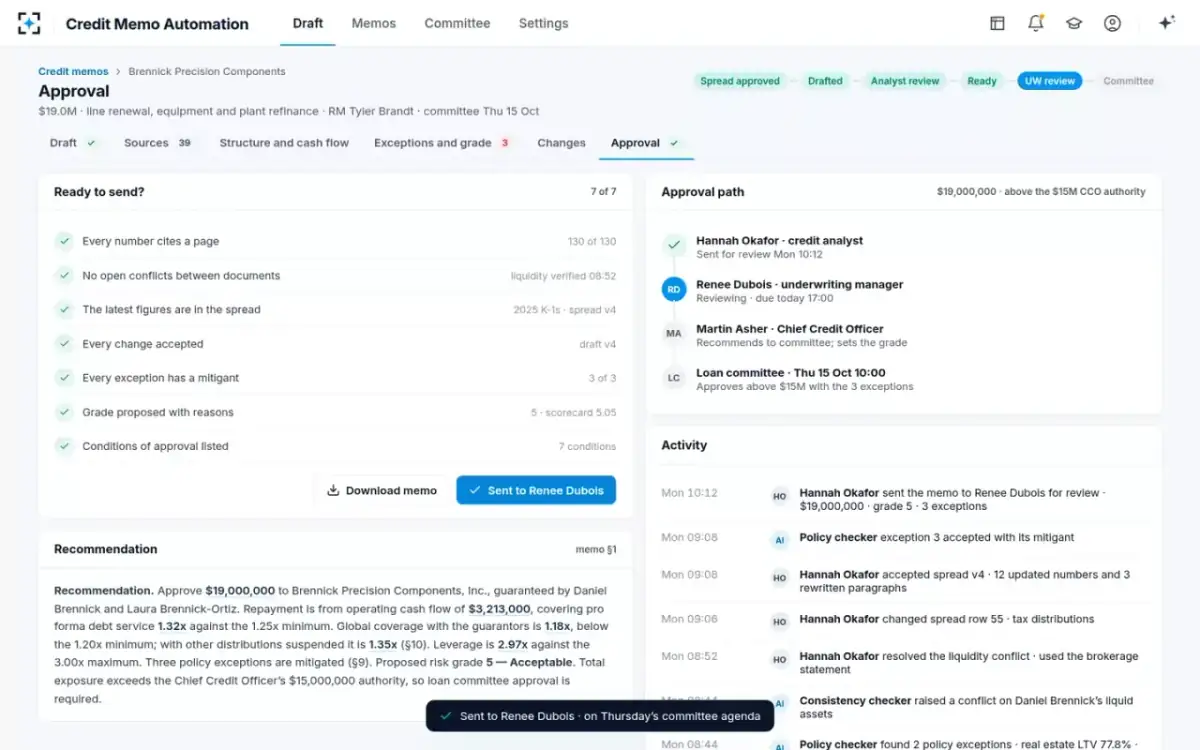
Task: Click check mark for Every change accepted
Action: coord(64,344)
